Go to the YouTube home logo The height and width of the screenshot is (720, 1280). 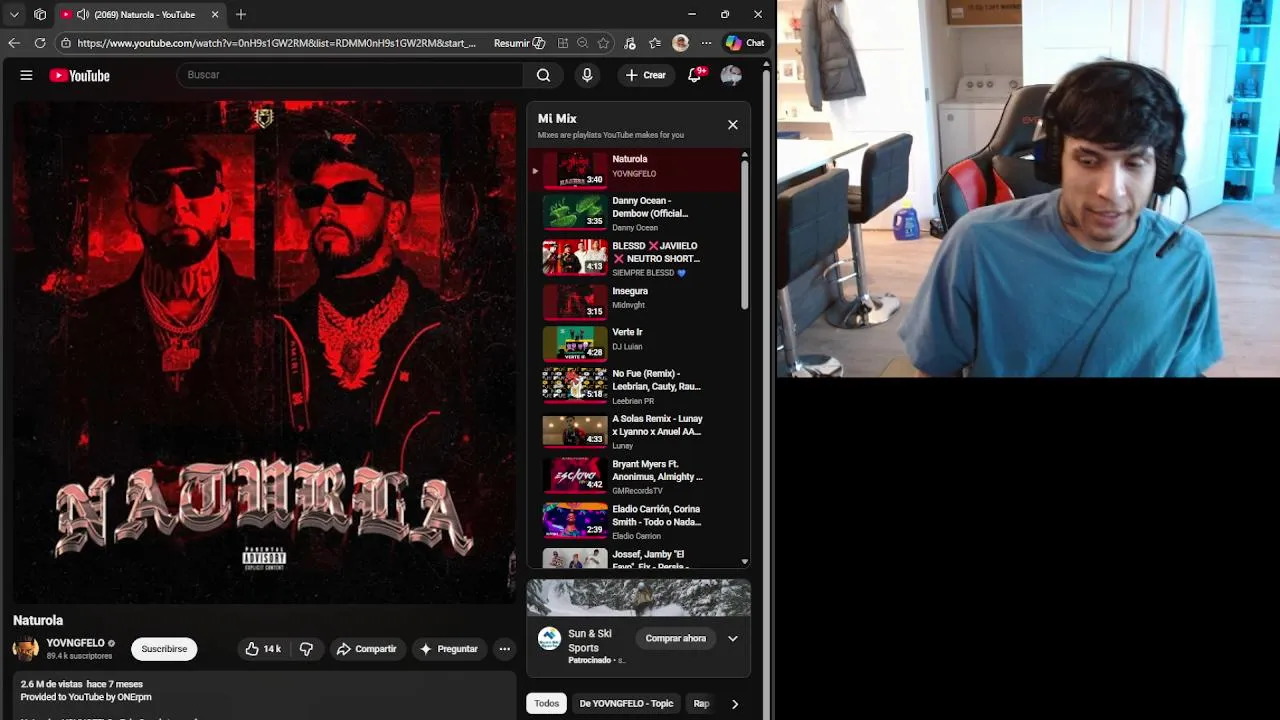click(x=79, y=75)
